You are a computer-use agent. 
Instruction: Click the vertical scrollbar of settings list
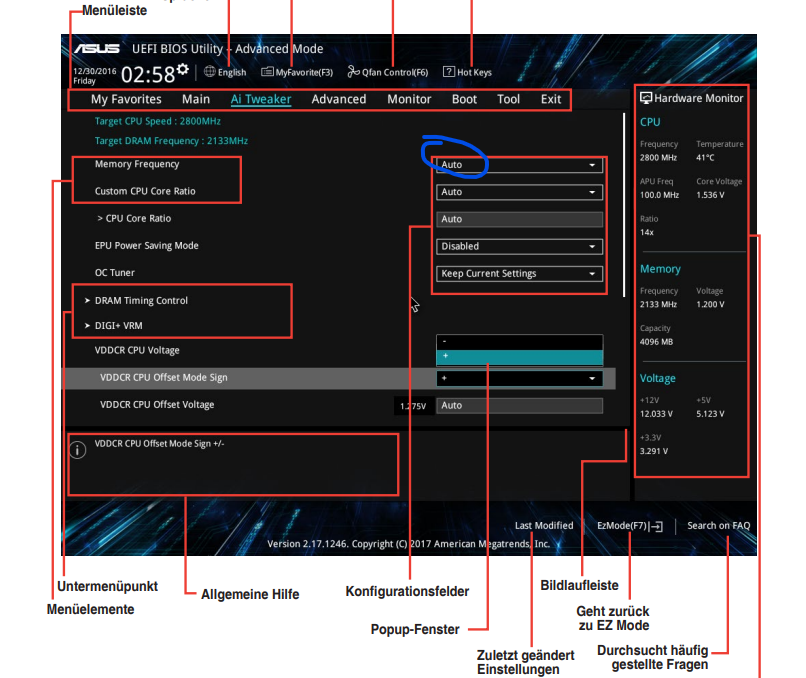(x=624, y=205)
